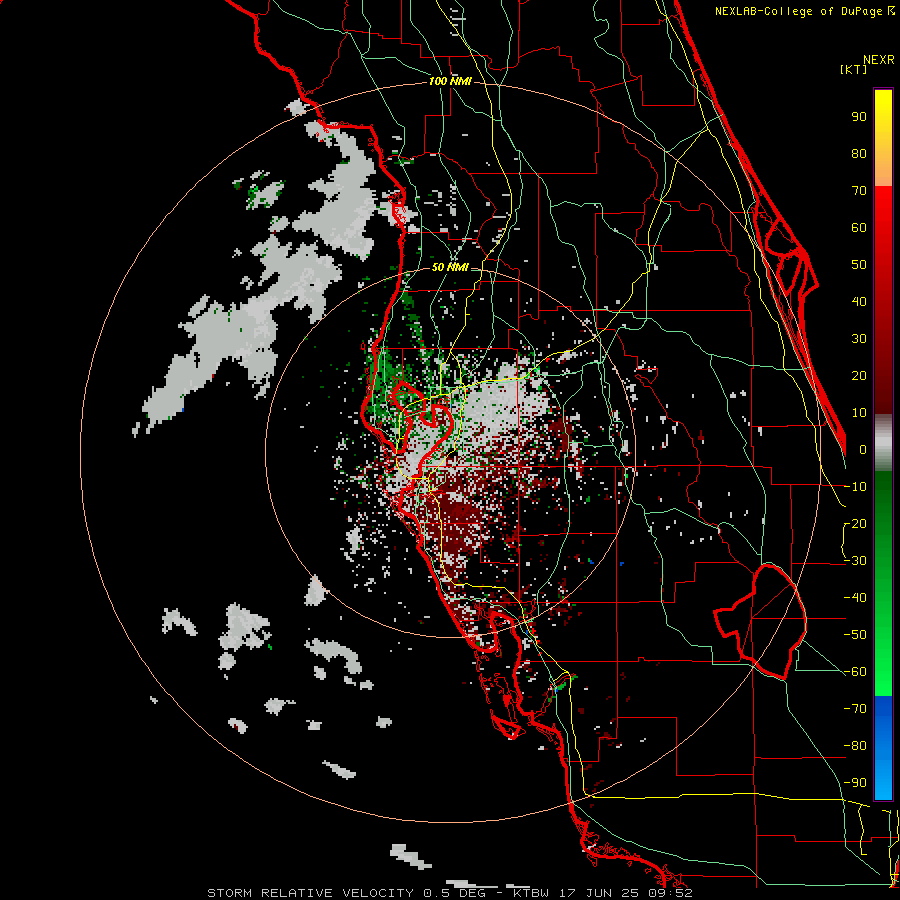Click the 0 scale value
The image size is (900, 900).
(x=863, y=450)
